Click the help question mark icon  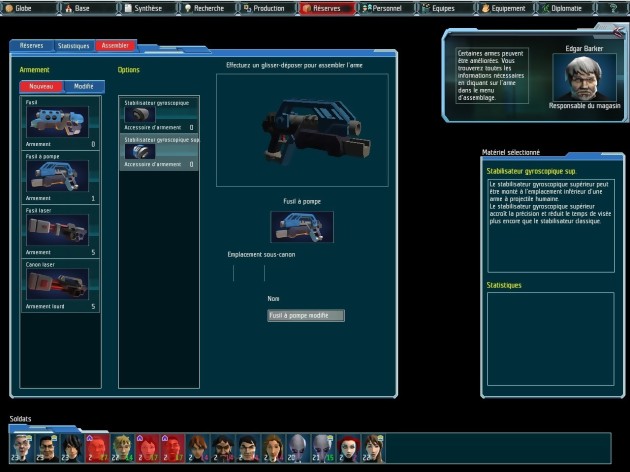click(611, 8)
